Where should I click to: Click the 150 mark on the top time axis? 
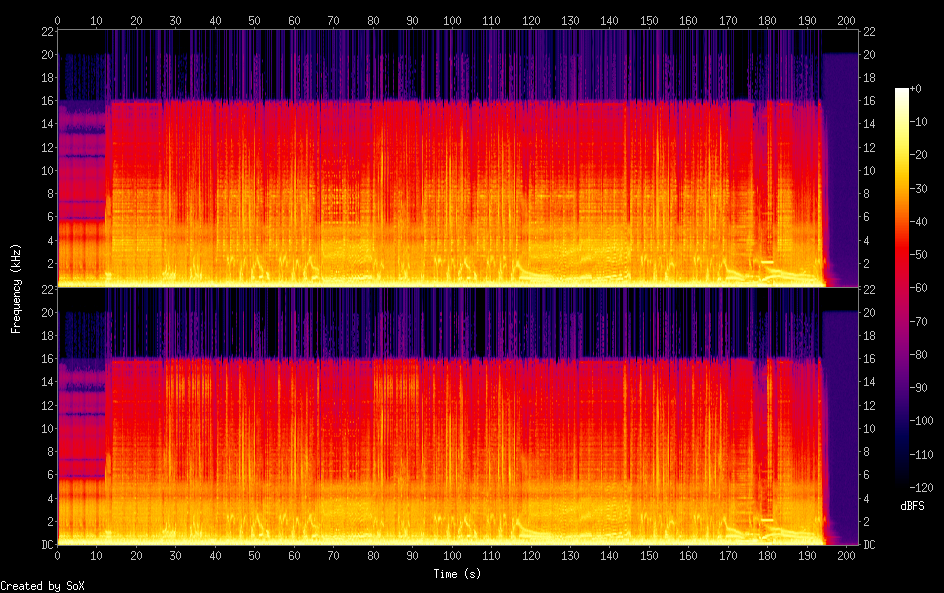(649, 20)
